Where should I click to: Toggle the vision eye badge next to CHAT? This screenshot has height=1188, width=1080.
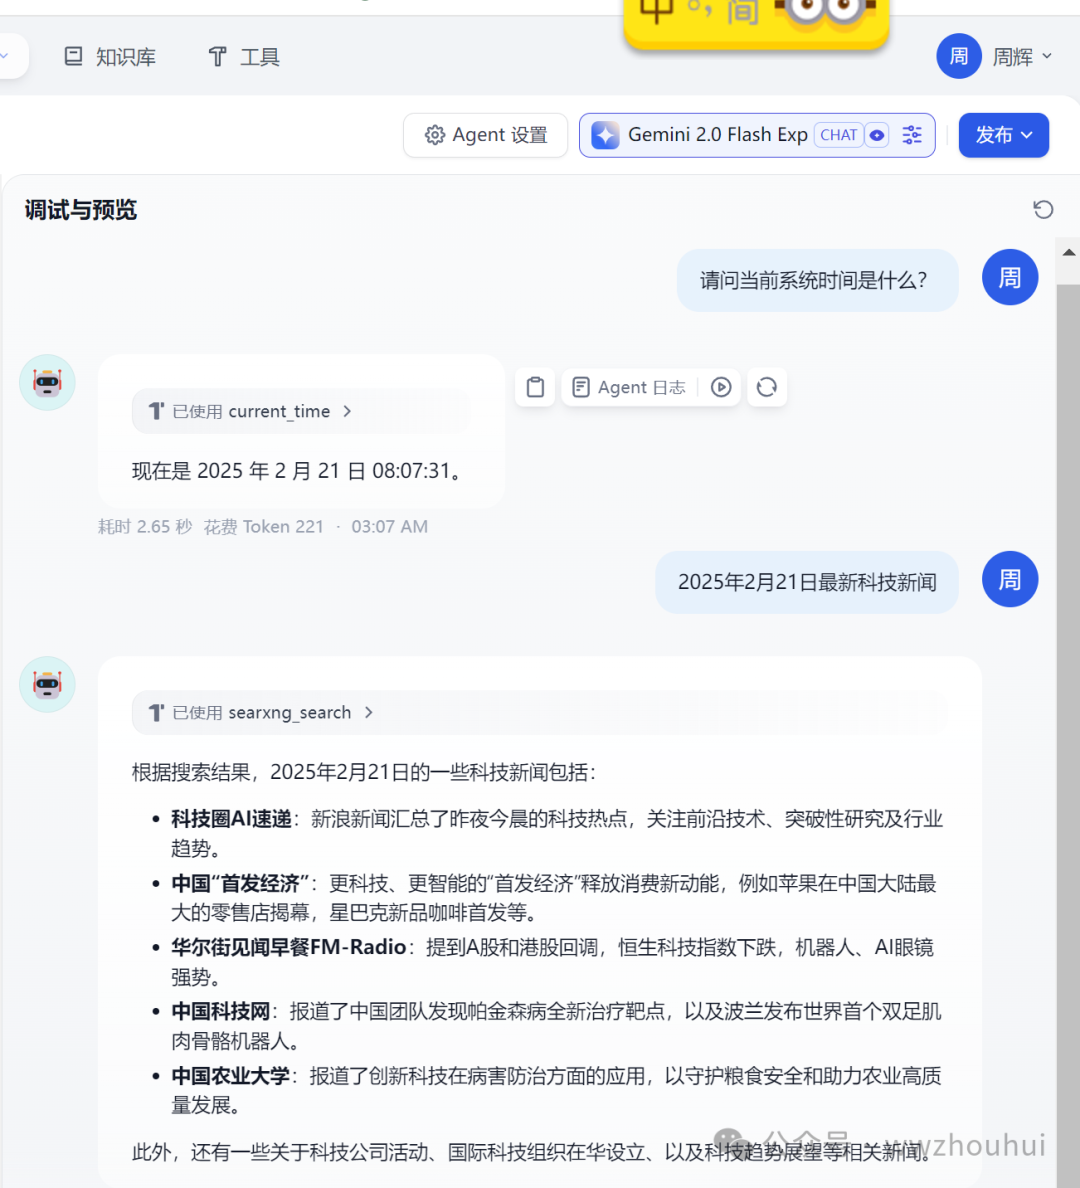coord(877,135)
